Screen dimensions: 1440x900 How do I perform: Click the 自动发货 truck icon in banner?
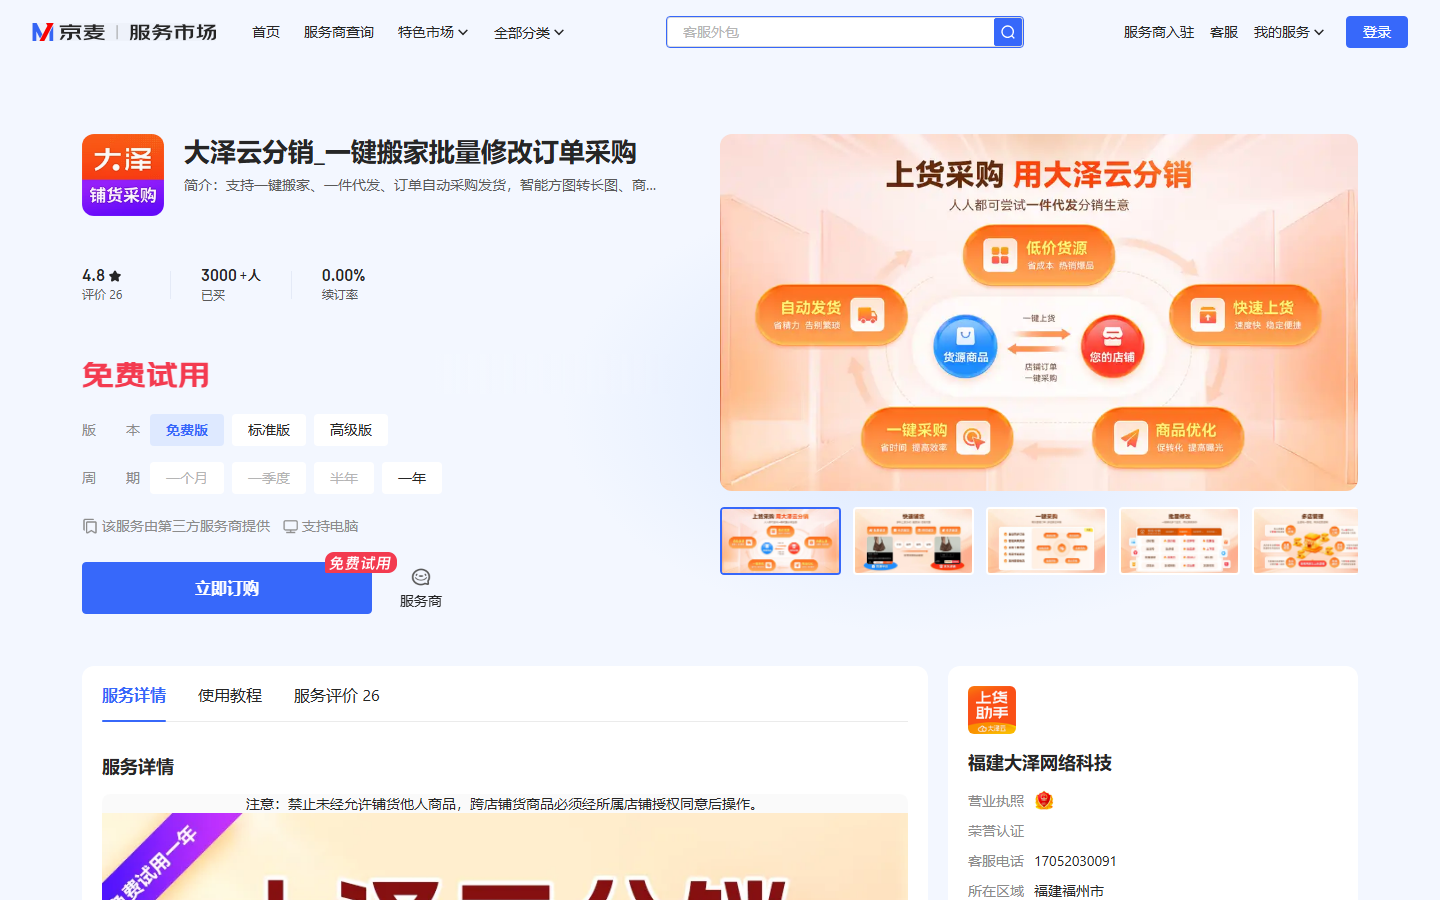click(867, 315)
